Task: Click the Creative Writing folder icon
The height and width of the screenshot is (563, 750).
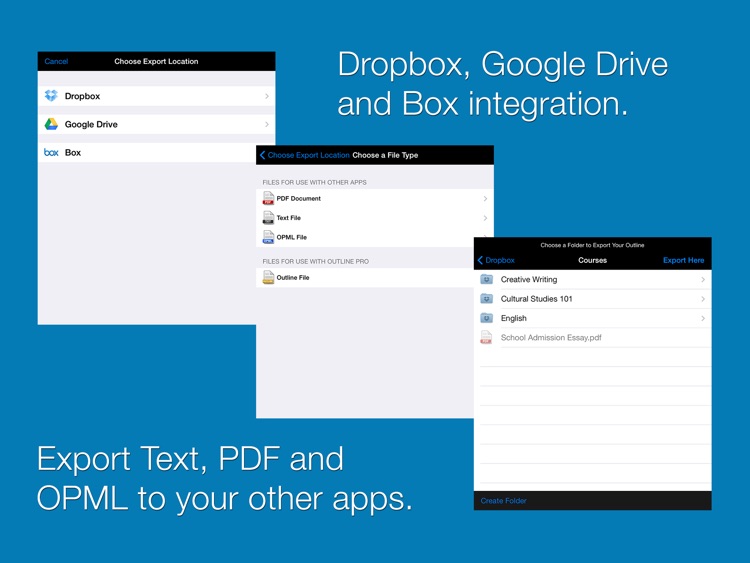Action: click(486, 279)
